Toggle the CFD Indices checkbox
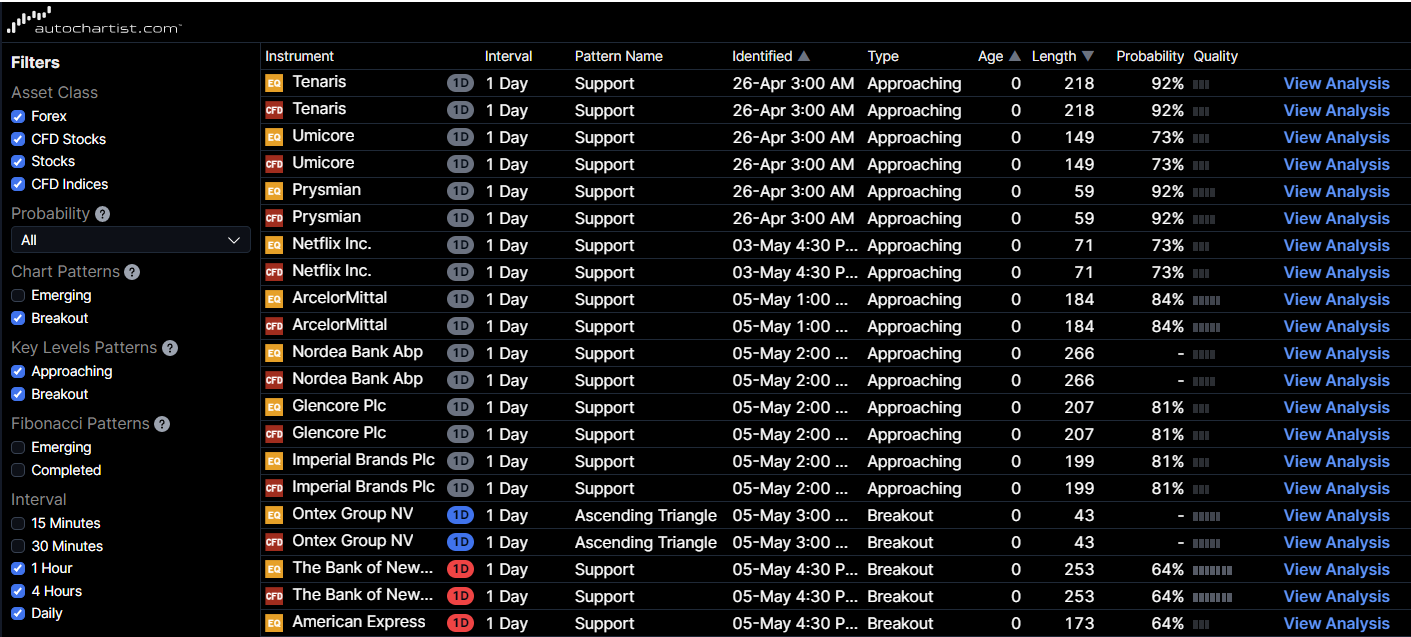Image resolution: width=1411 pixels, height=637 pixels. click(18, 184)
